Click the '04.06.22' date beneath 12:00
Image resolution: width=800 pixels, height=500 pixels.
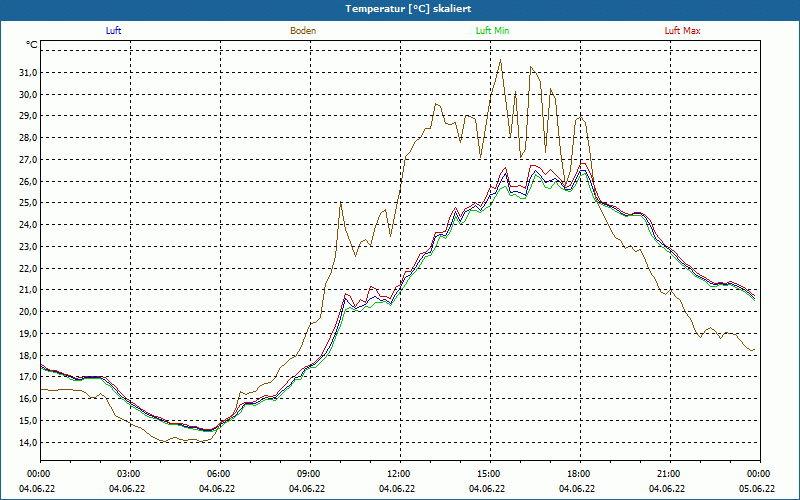click(x=397, y=489)
